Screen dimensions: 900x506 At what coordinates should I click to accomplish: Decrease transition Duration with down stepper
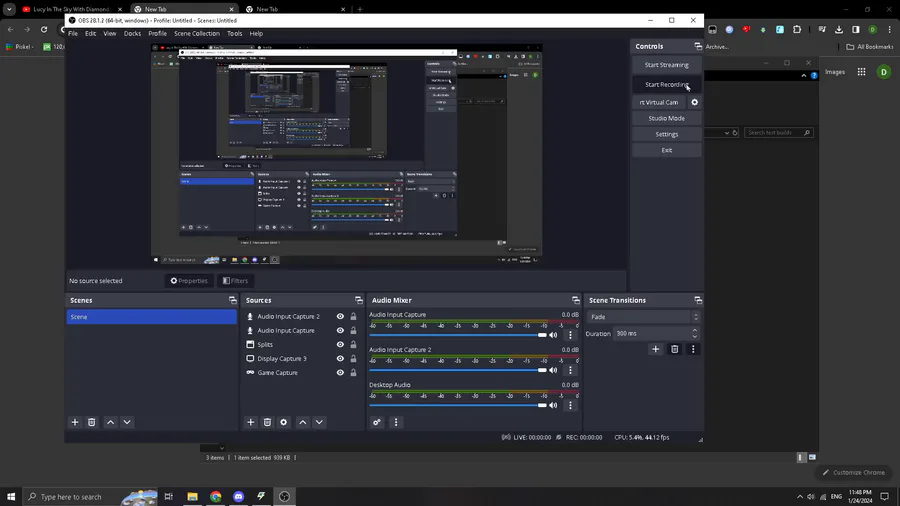tap(695, 336)
